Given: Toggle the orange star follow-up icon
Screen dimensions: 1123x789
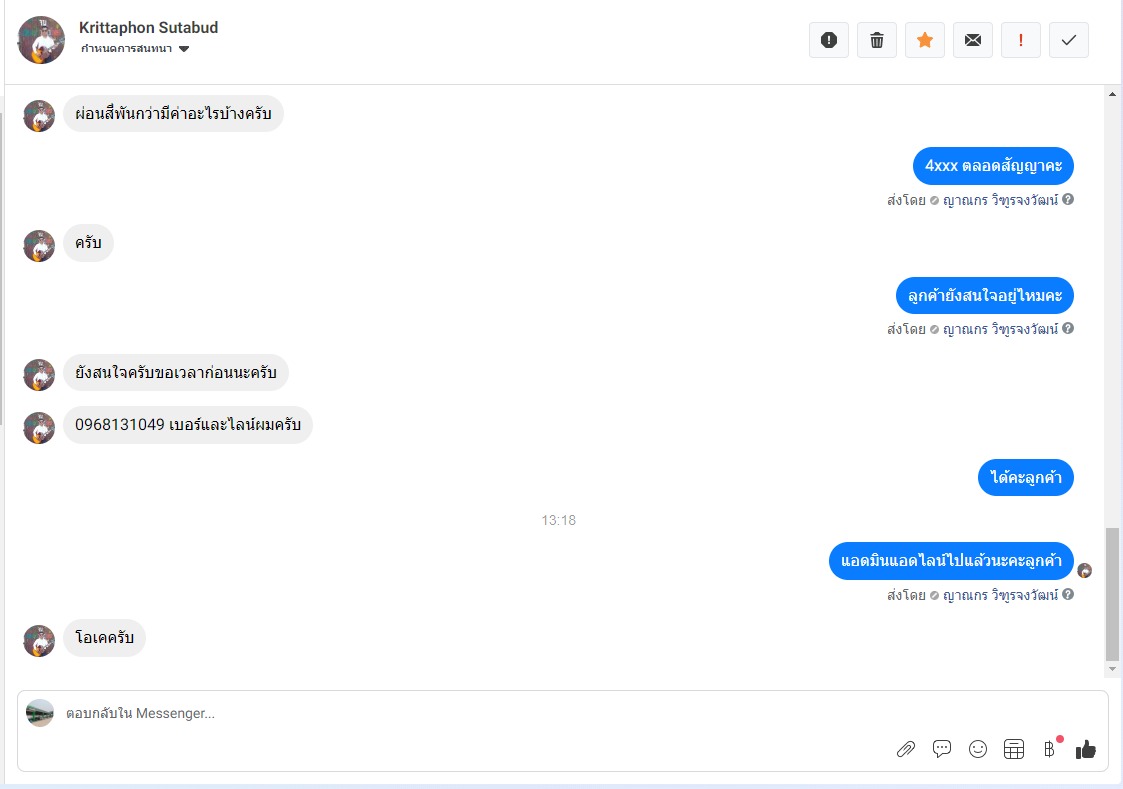Looking at the screenshot, I should coord(925,40).
